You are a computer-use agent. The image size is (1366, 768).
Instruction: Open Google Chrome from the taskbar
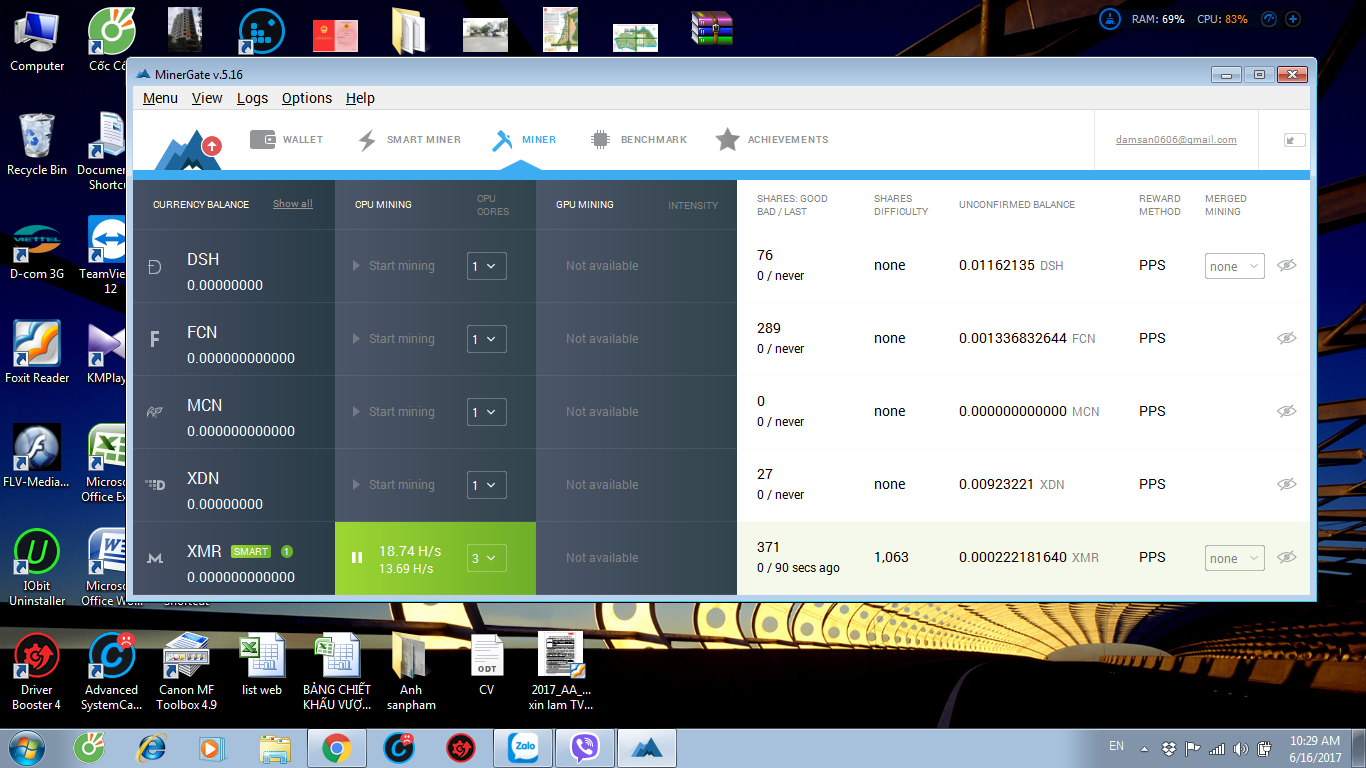[x=337, y=748]
